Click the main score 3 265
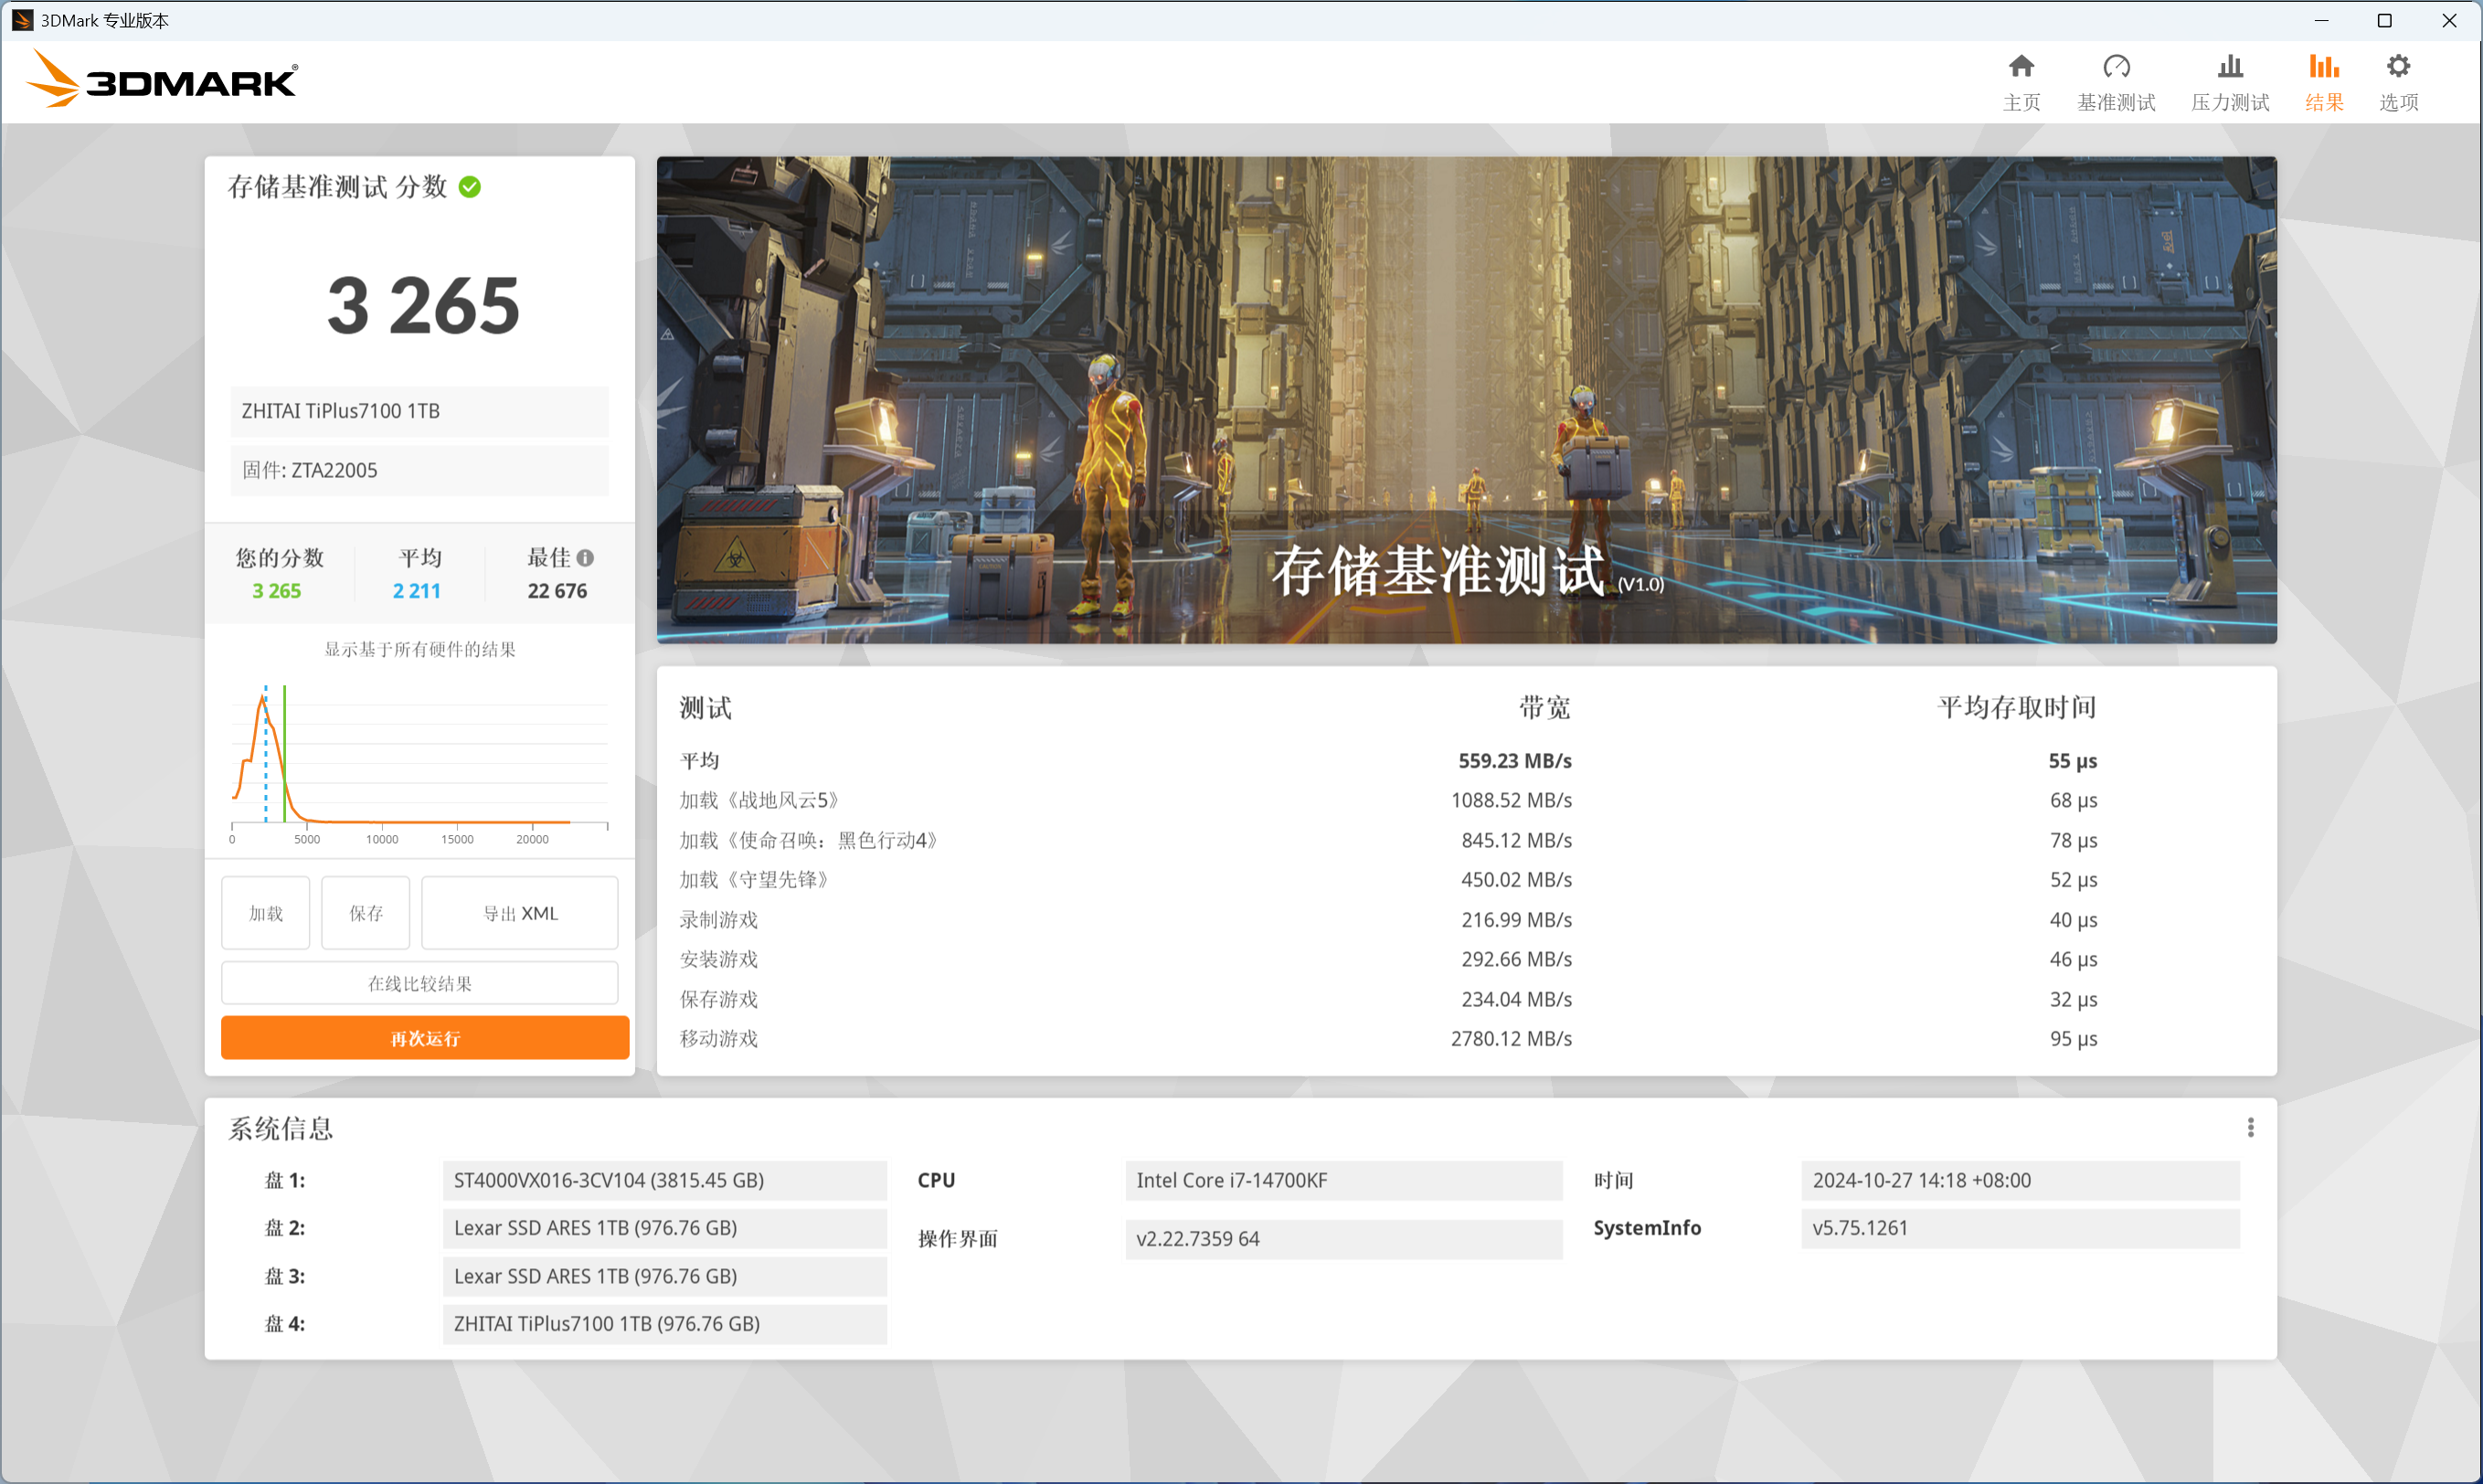Image resolution: width=2483 pixels, height=1484 pixels. [423, 306]
